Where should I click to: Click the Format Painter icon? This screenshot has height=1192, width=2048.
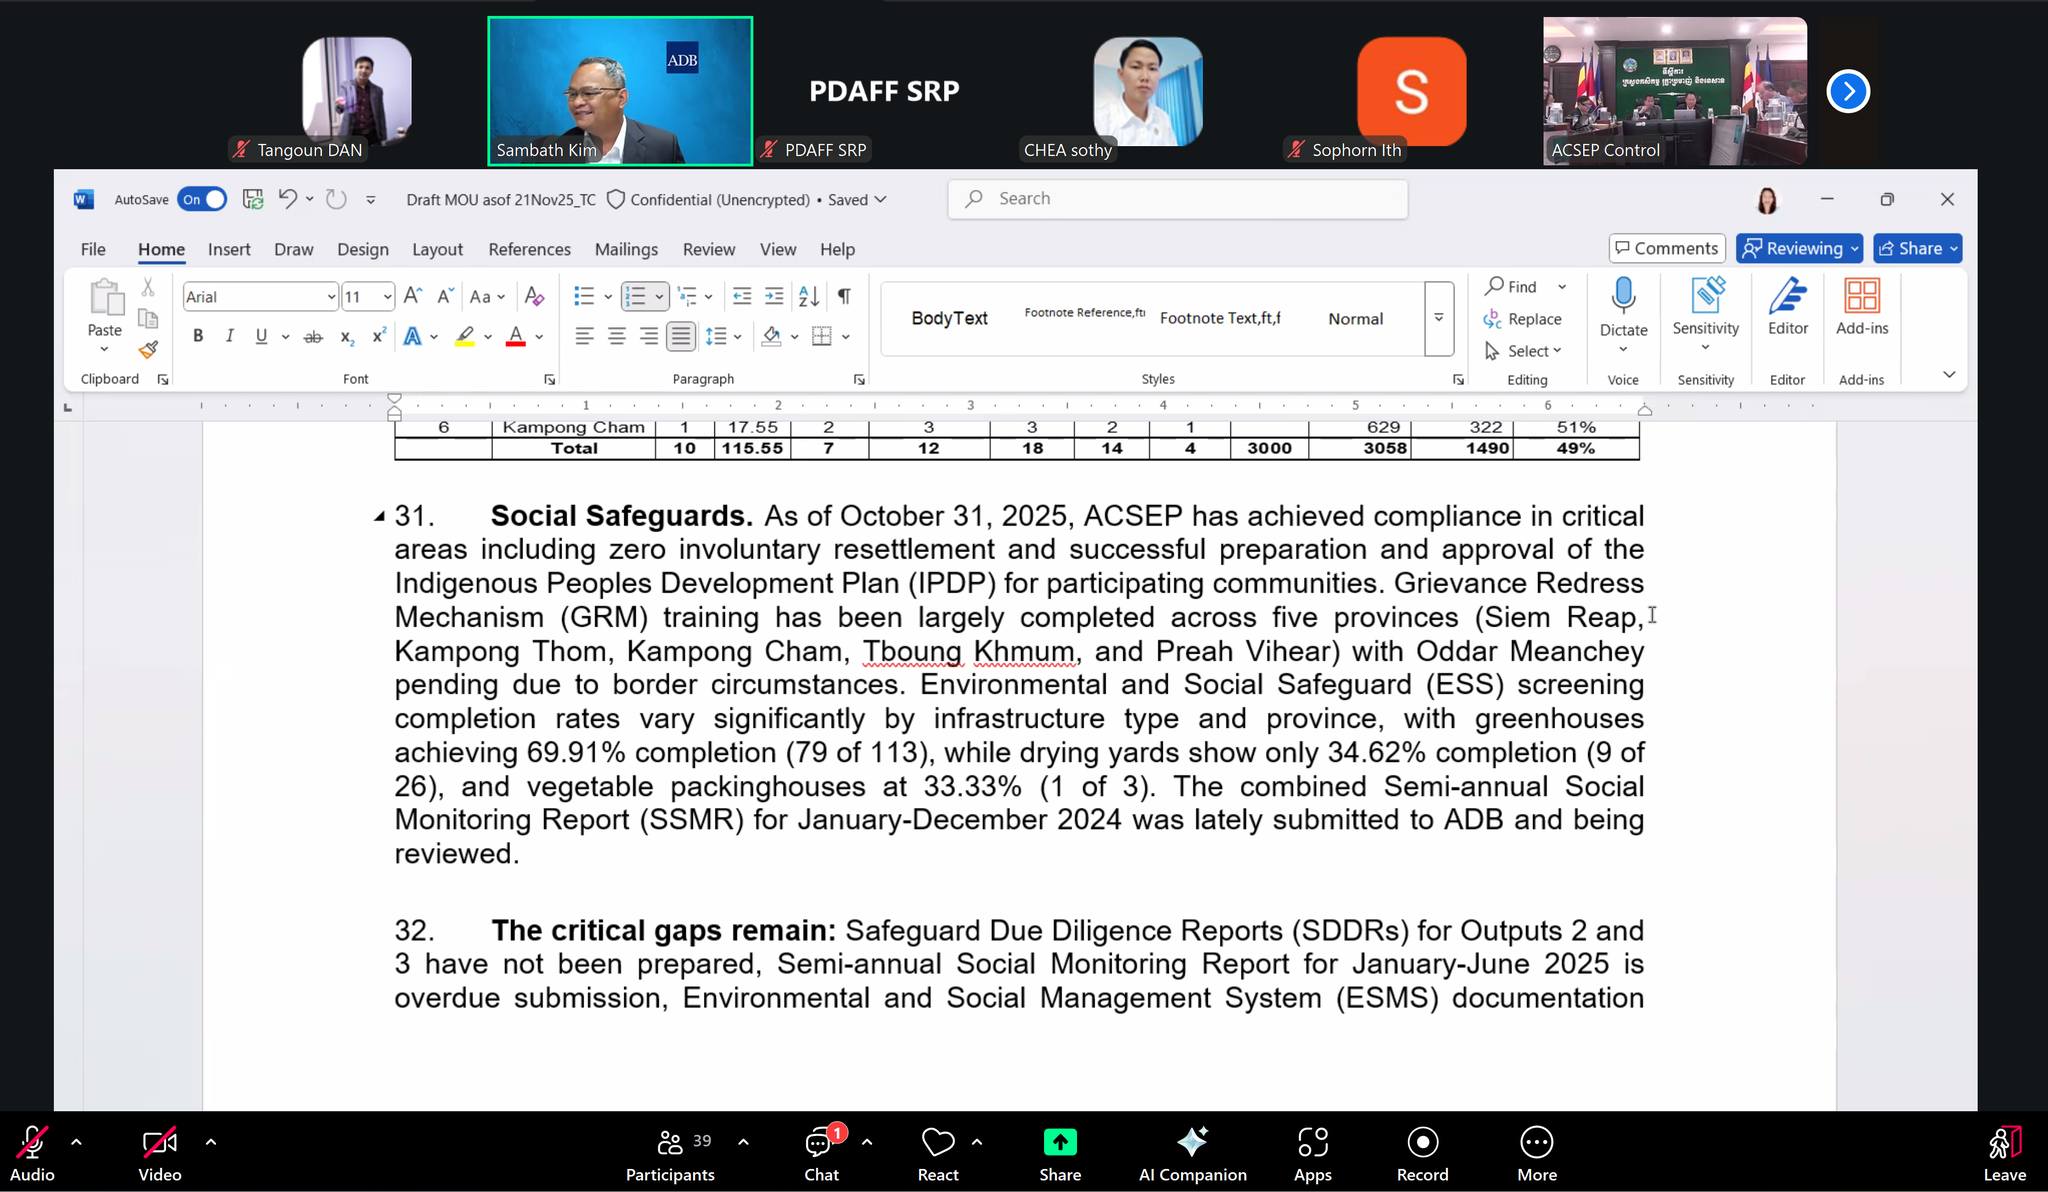coord(148,350)
